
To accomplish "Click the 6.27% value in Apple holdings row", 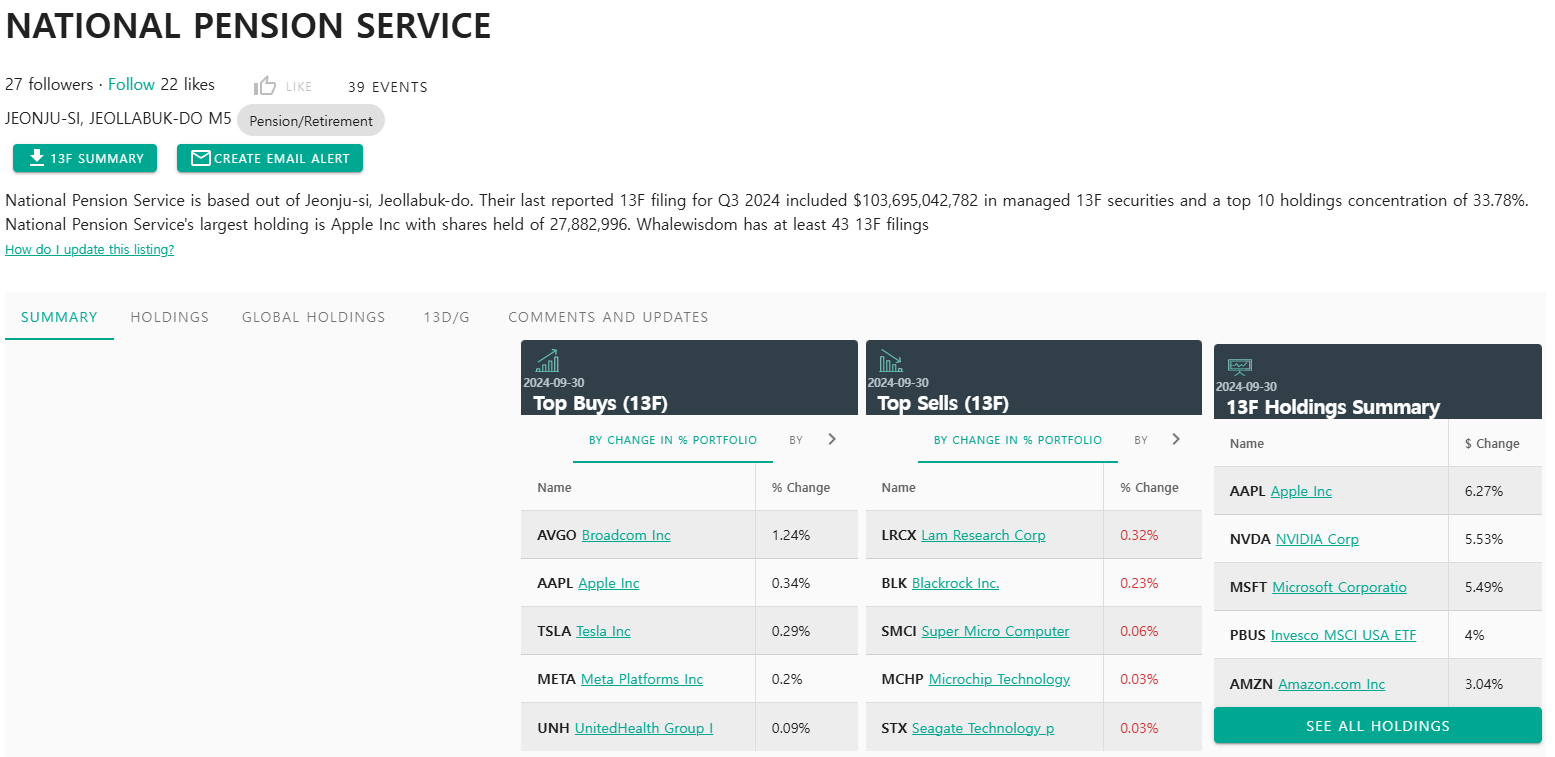I will point(1484,491).
